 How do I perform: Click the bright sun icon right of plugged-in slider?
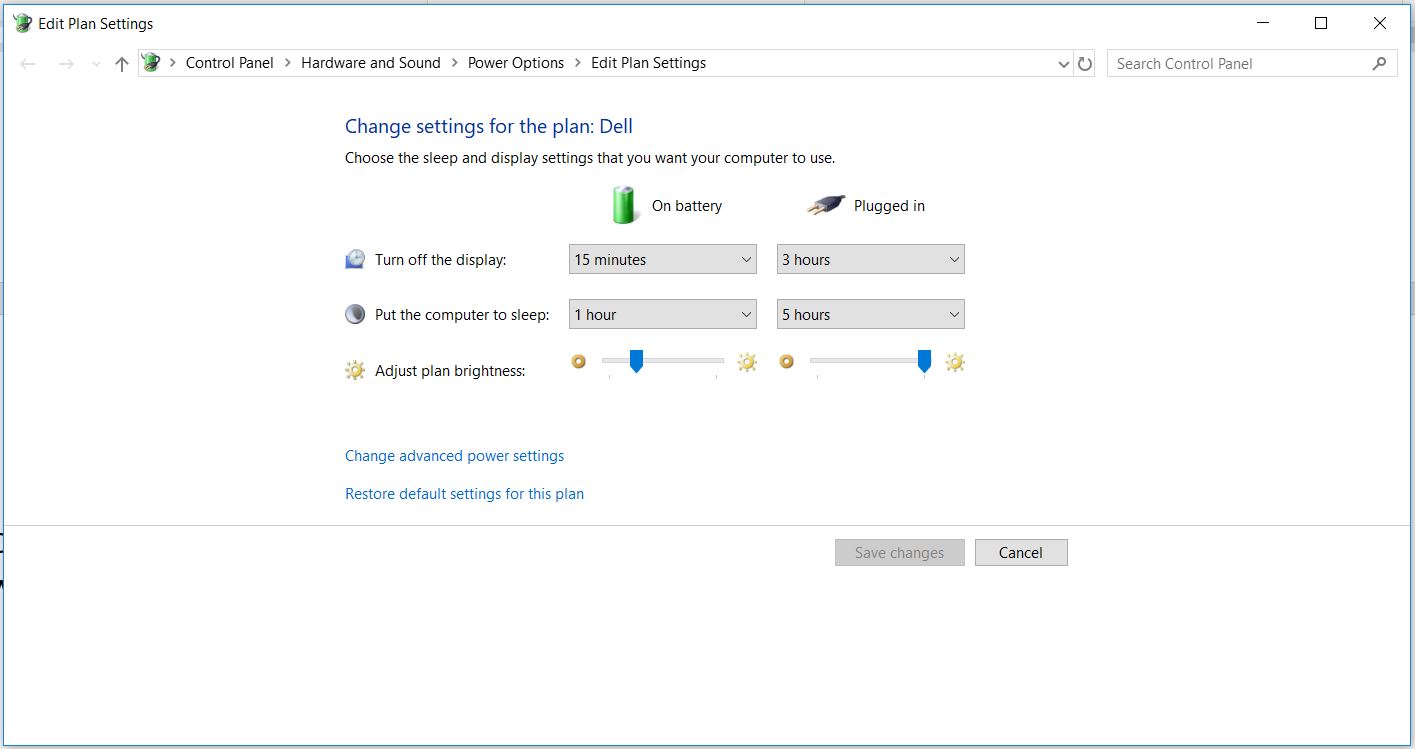tap(955, 362)
